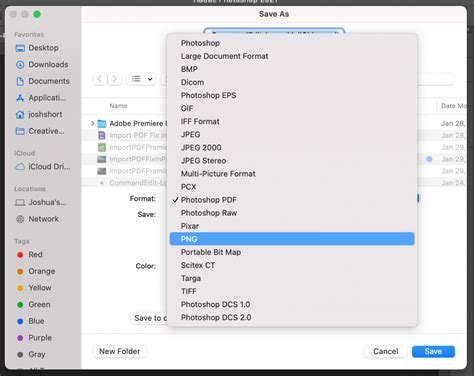Open the Adobe Premiere folder
This screenshot has height=376, width=474.
click(x=132, y=124)
